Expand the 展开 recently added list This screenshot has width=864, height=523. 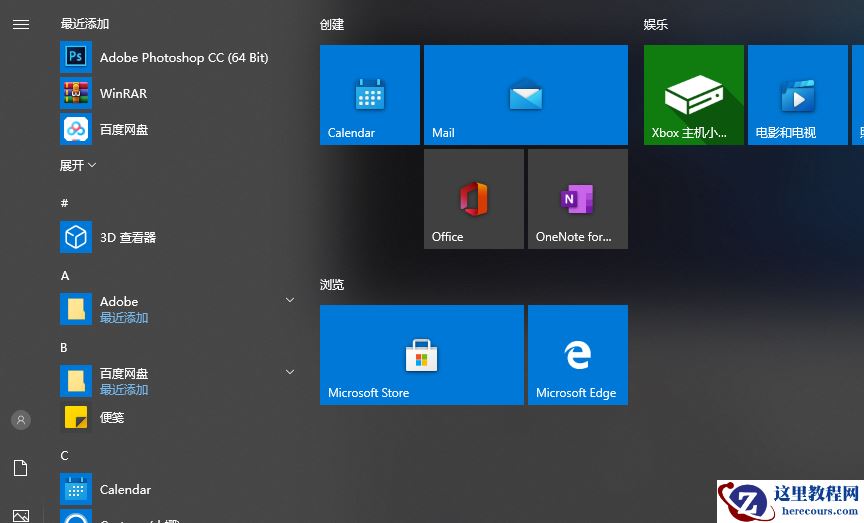[x=78, y=165]
